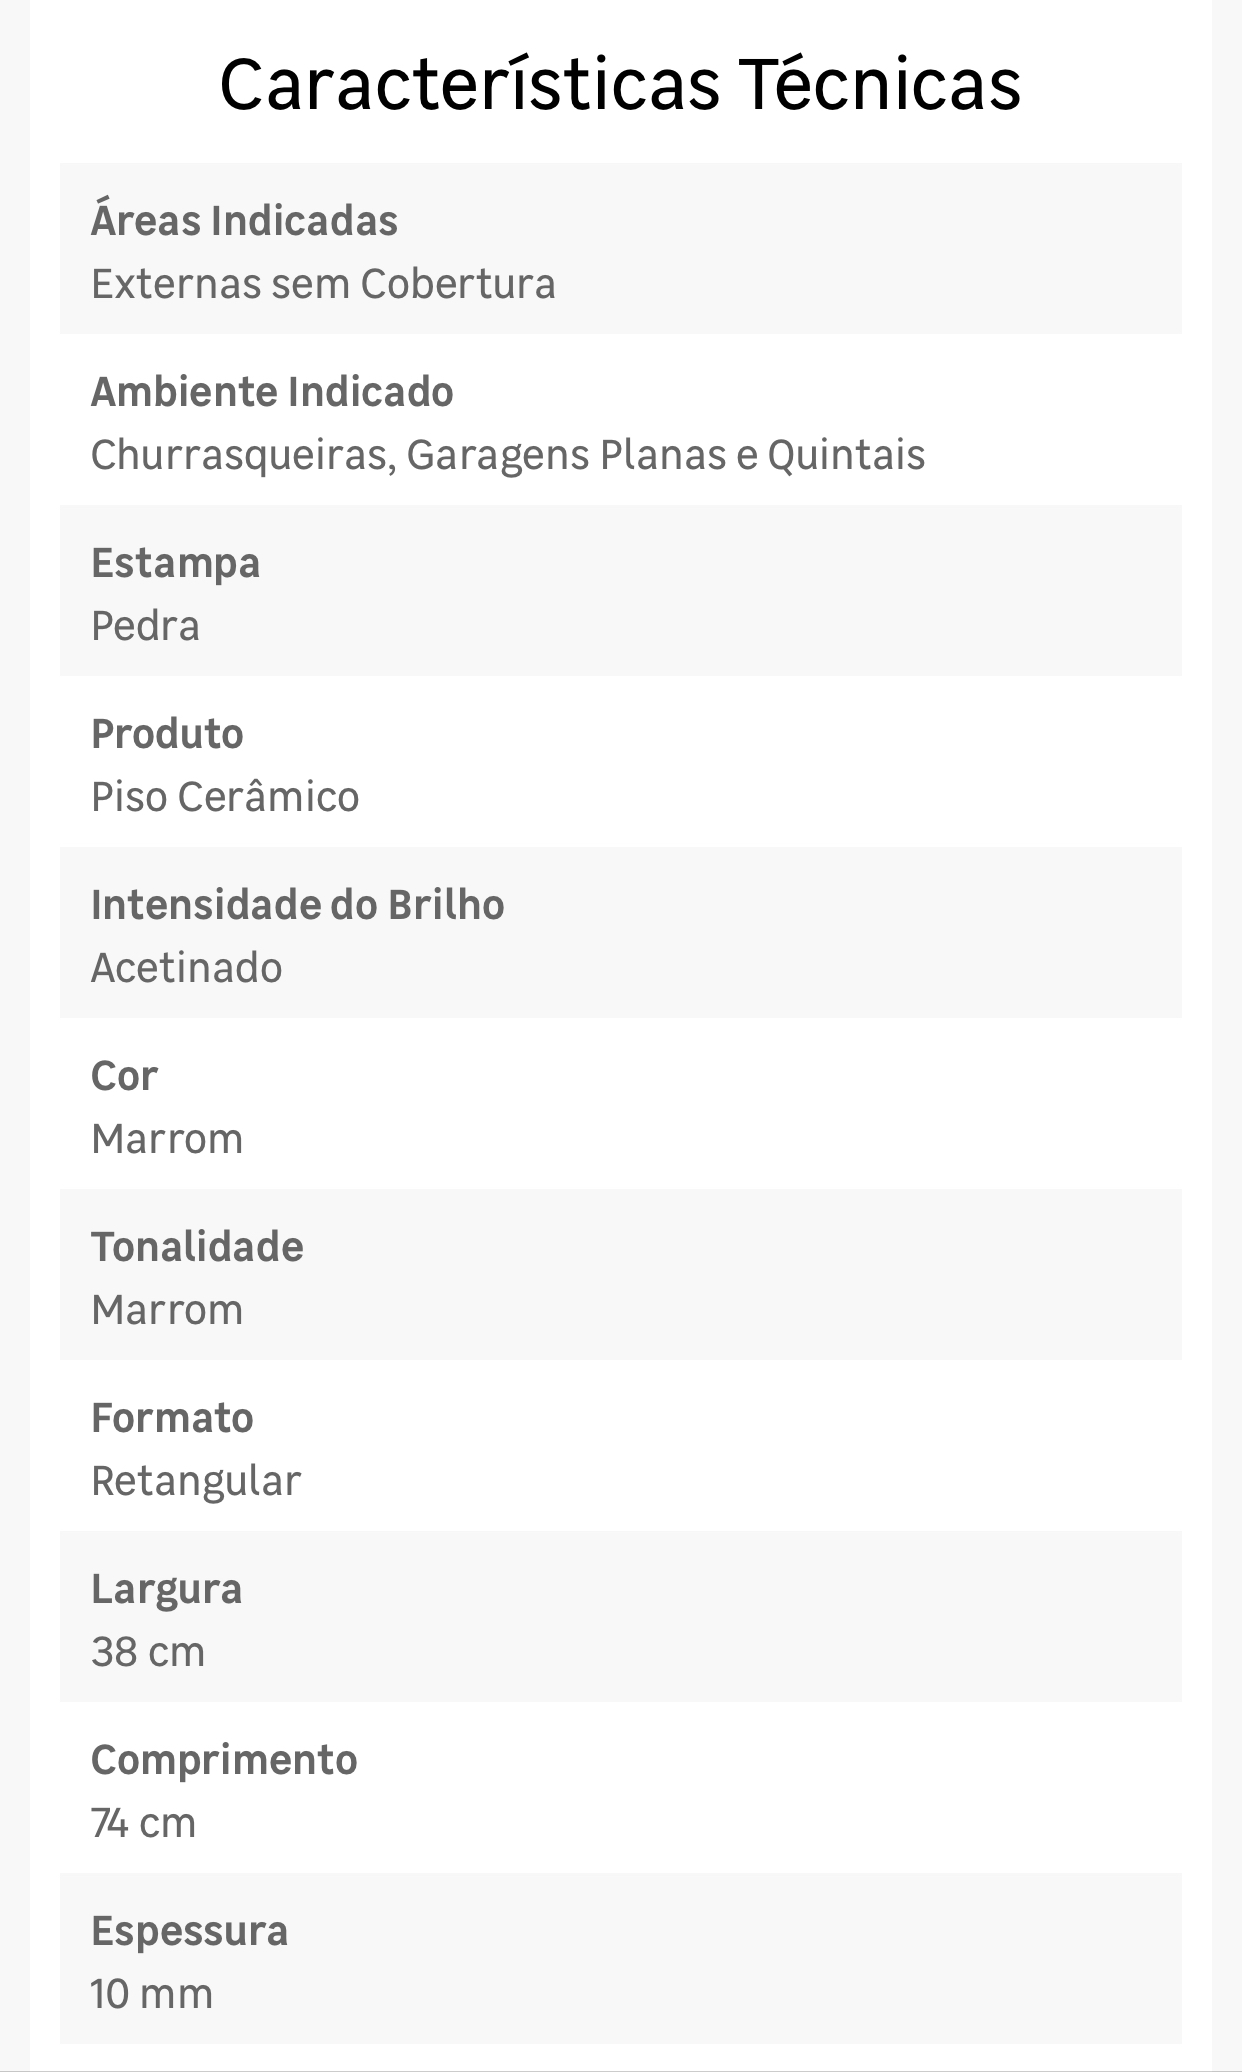Viewport: 1242px width, 2072px height.
Task: Select the Intensidade do Brilho label
Action: click(298, 905)
